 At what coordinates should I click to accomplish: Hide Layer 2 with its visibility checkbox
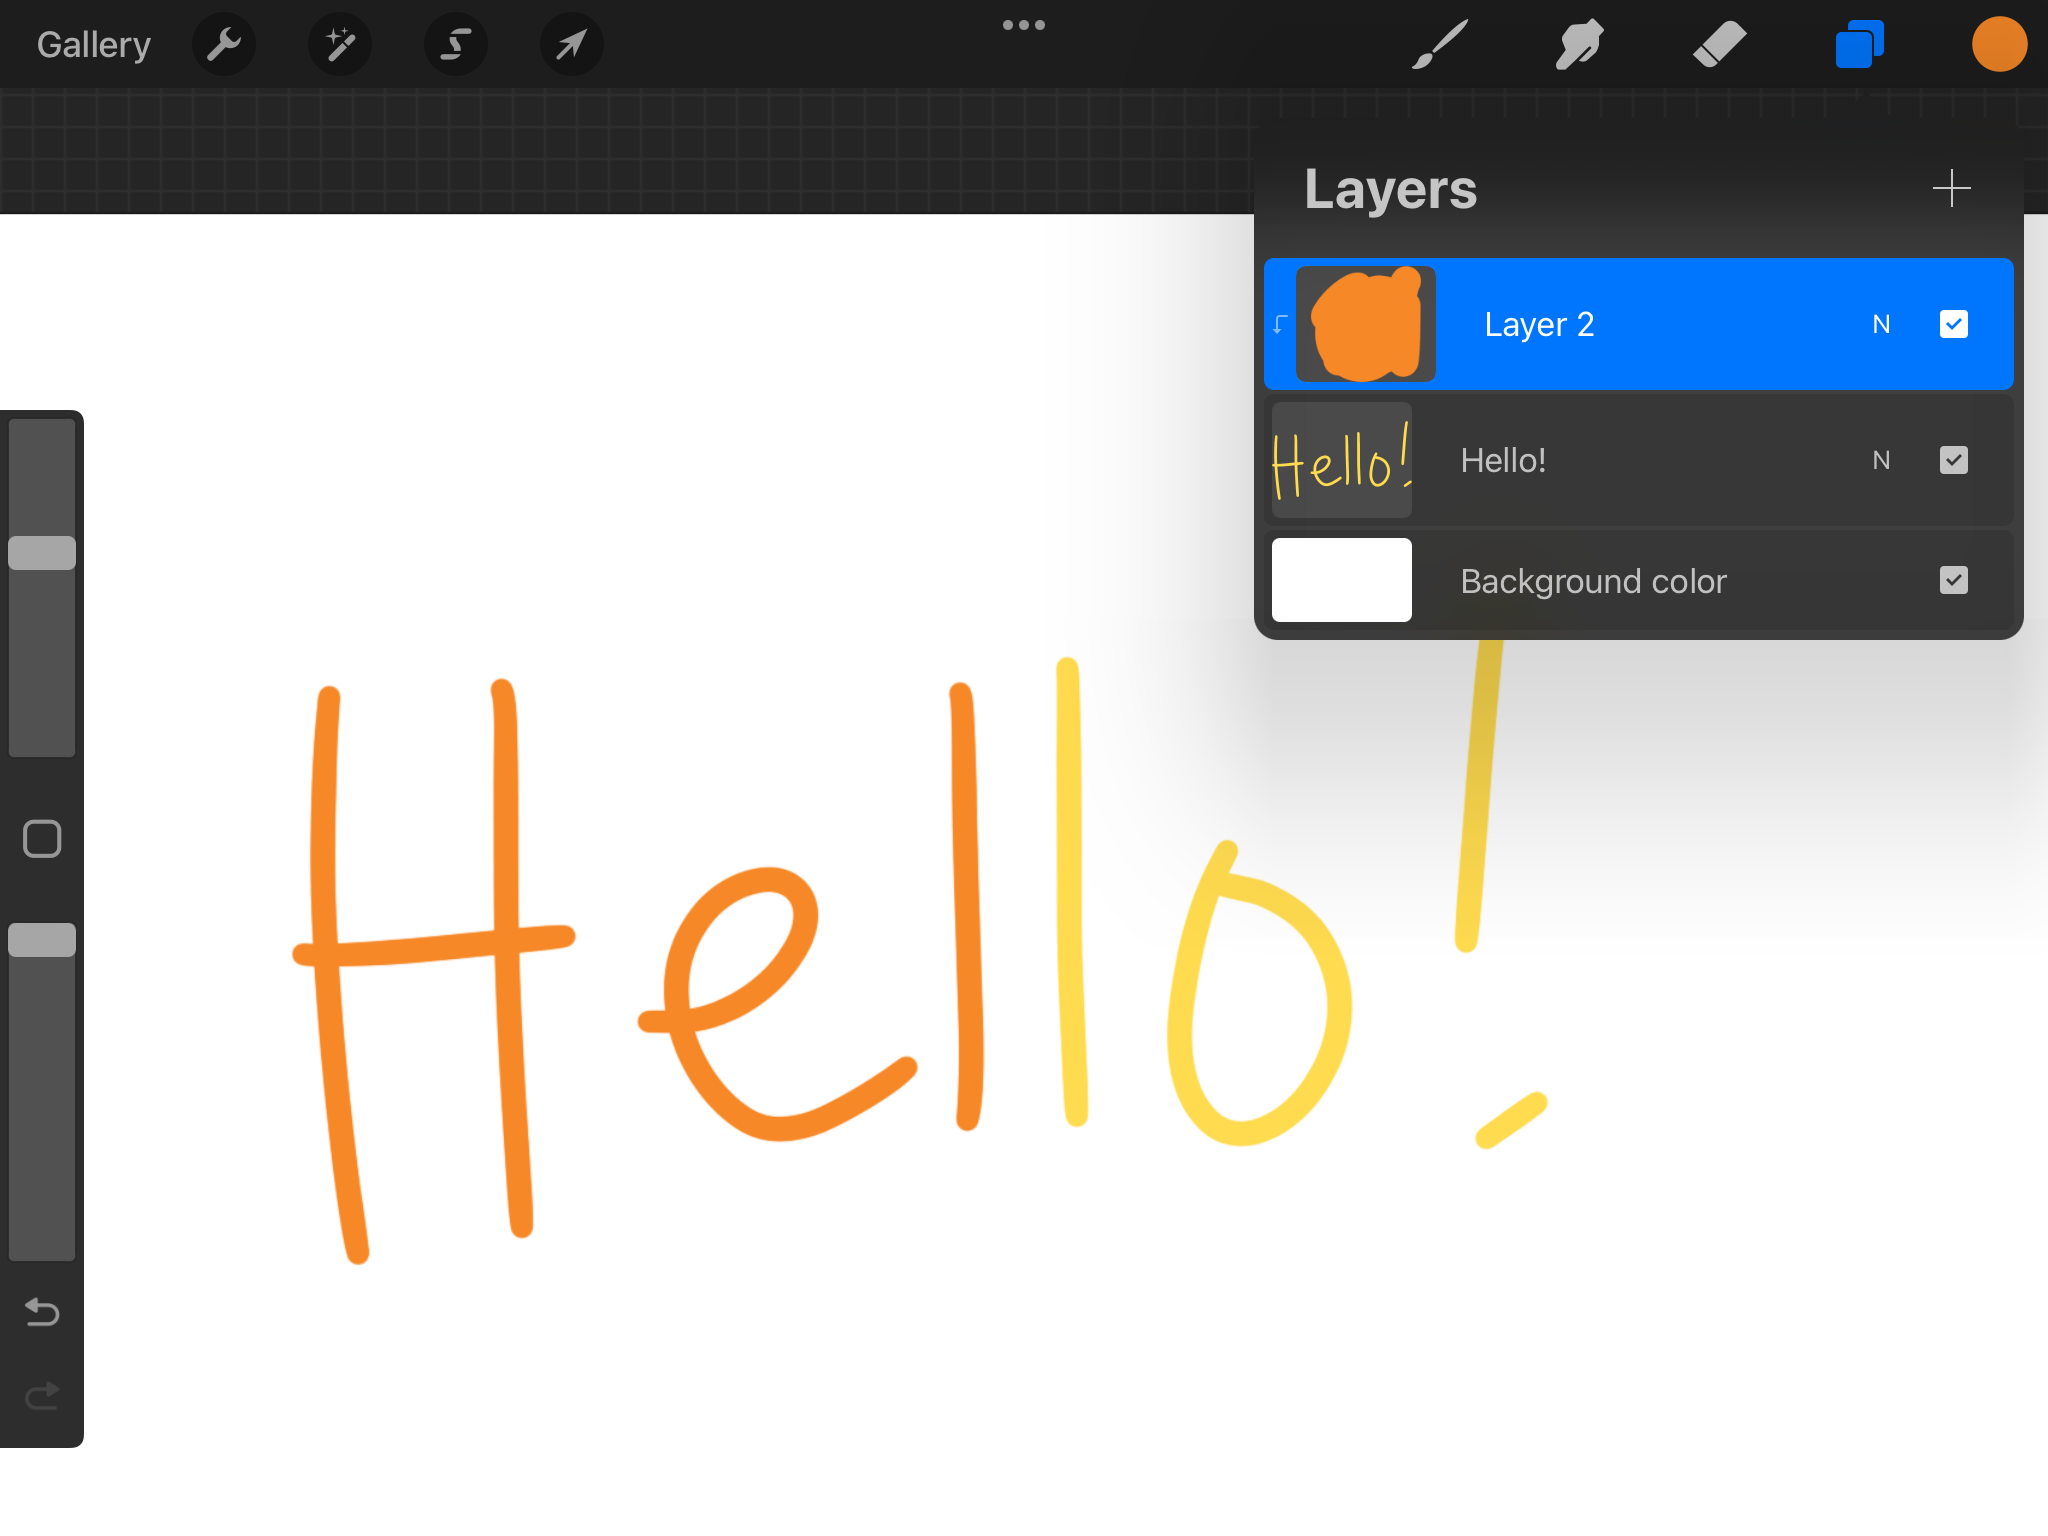pos(1953,324)
